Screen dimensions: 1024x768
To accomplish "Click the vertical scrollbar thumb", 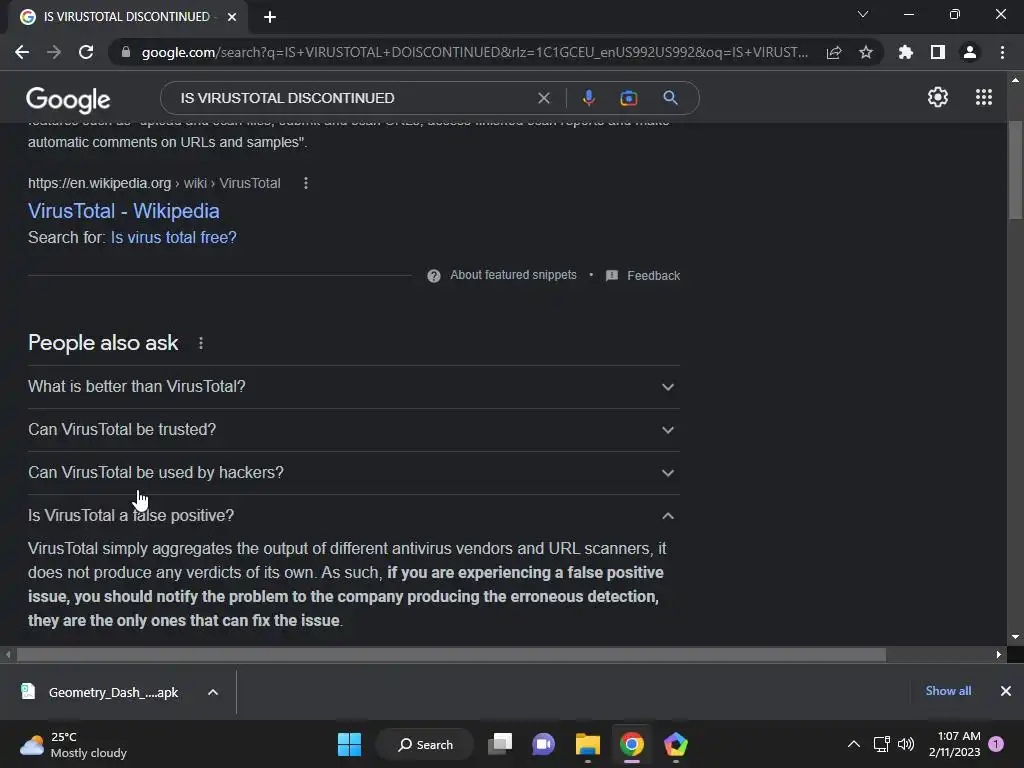I will pyautogui.click(x=1015, y=170).
